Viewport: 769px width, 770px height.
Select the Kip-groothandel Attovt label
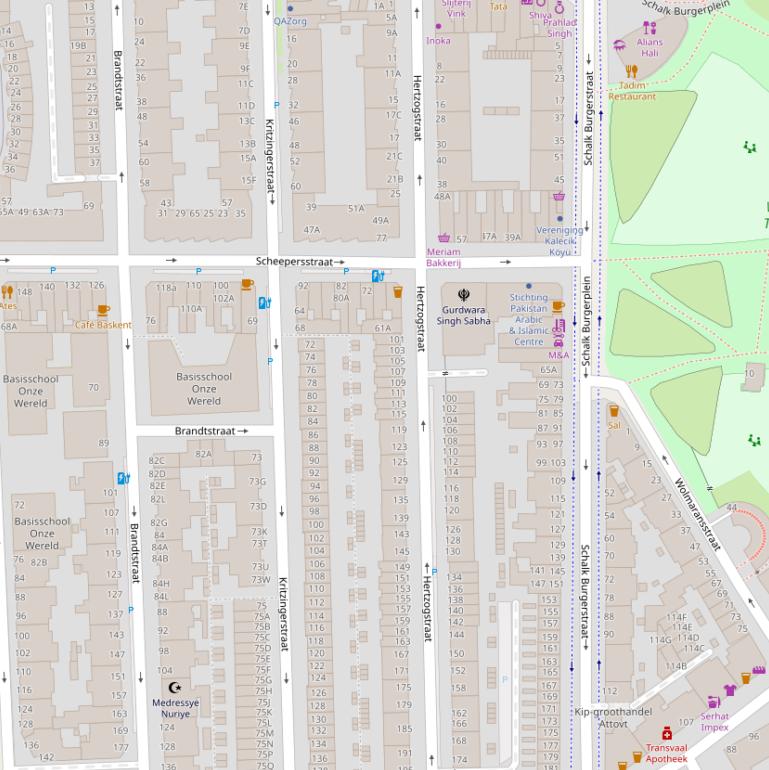pyautogui.click(x=613, y=717)
